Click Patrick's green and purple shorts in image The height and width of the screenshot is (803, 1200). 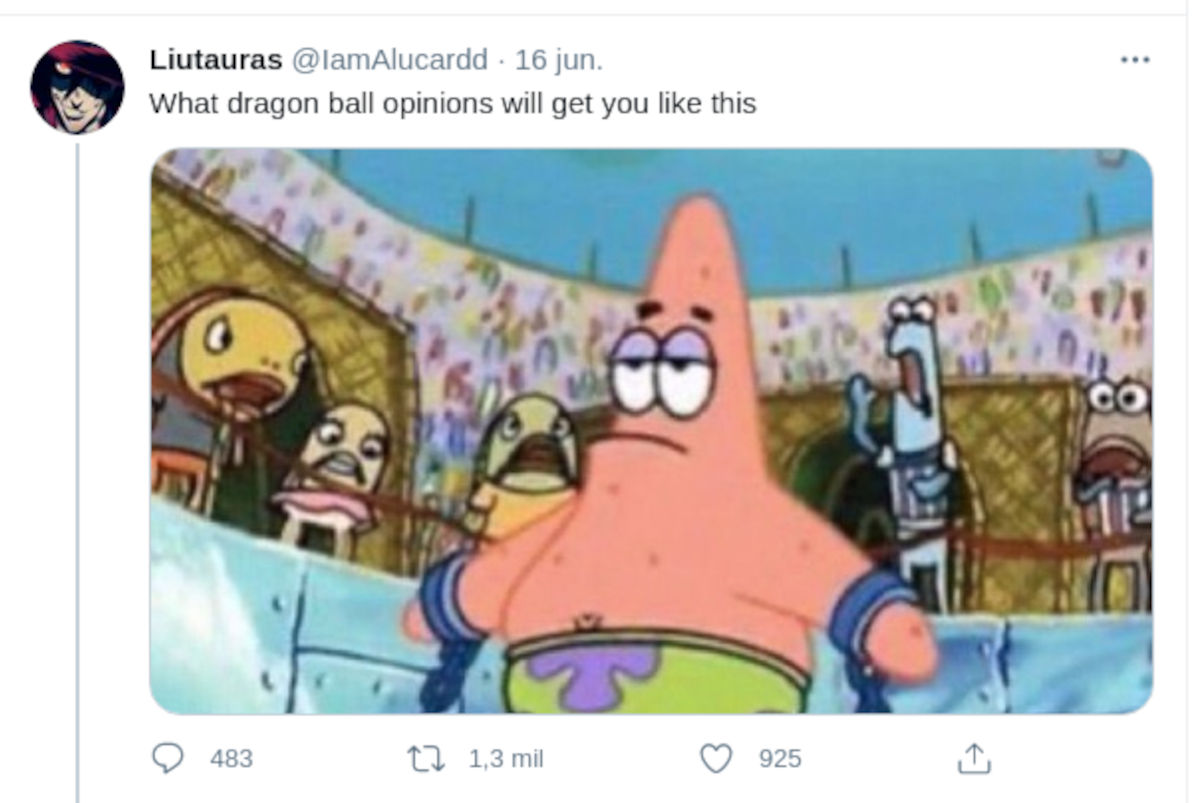657,672
